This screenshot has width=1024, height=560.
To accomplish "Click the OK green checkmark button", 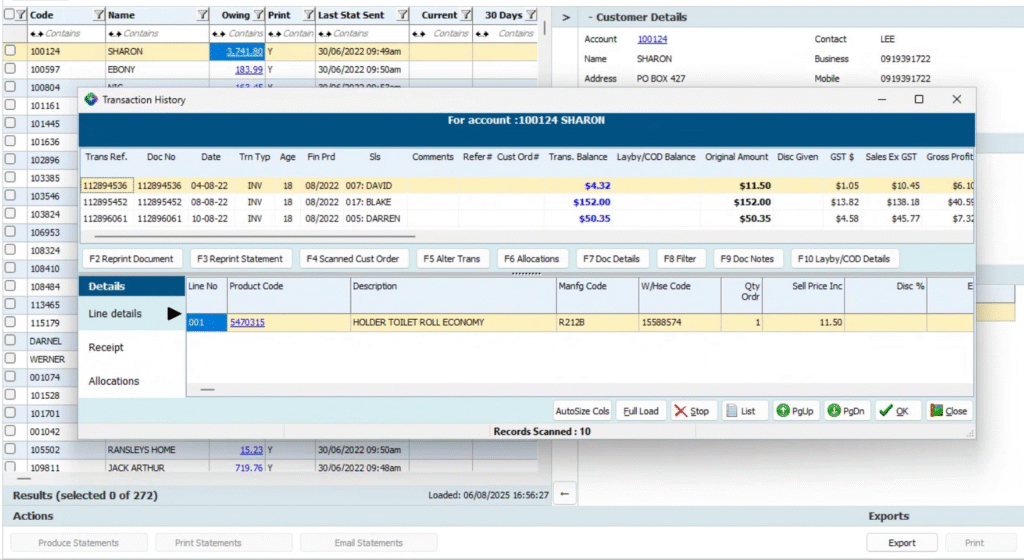I will pyautogui.click(x=898, y=411).
